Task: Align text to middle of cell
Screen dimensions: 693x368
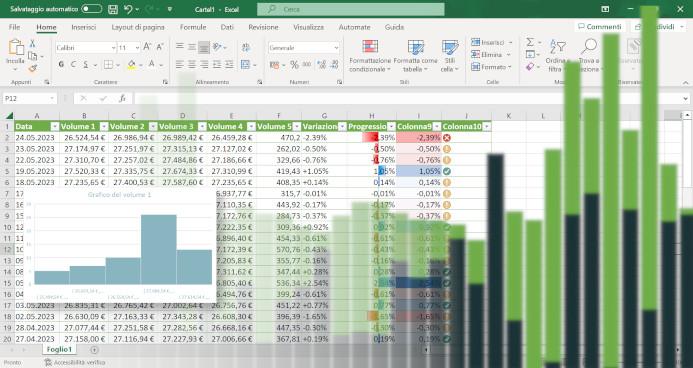Action: click(192, 46)
